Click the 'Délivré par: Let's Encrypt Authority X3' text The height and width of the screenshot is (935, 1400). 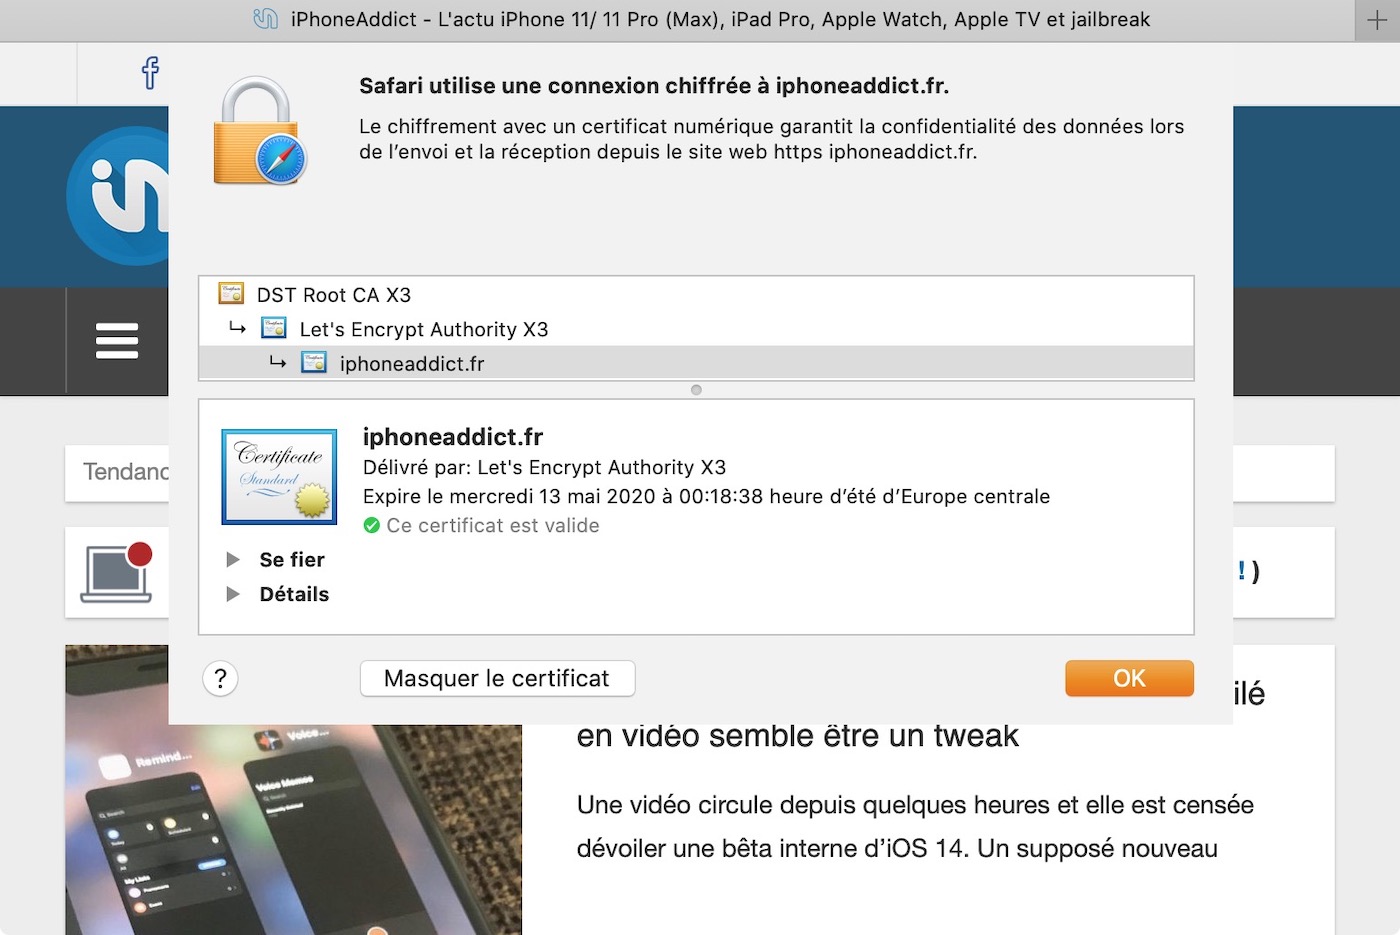(x=544, y=467)
